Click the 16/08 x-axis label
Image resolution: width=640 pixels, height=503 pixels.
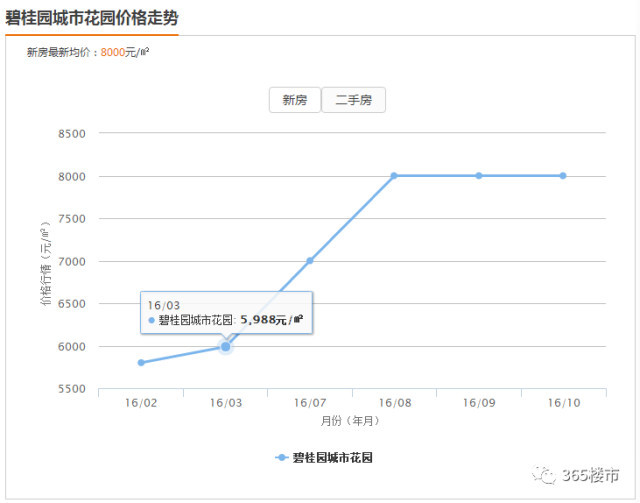pyautogui.click(x=395, y=403)
